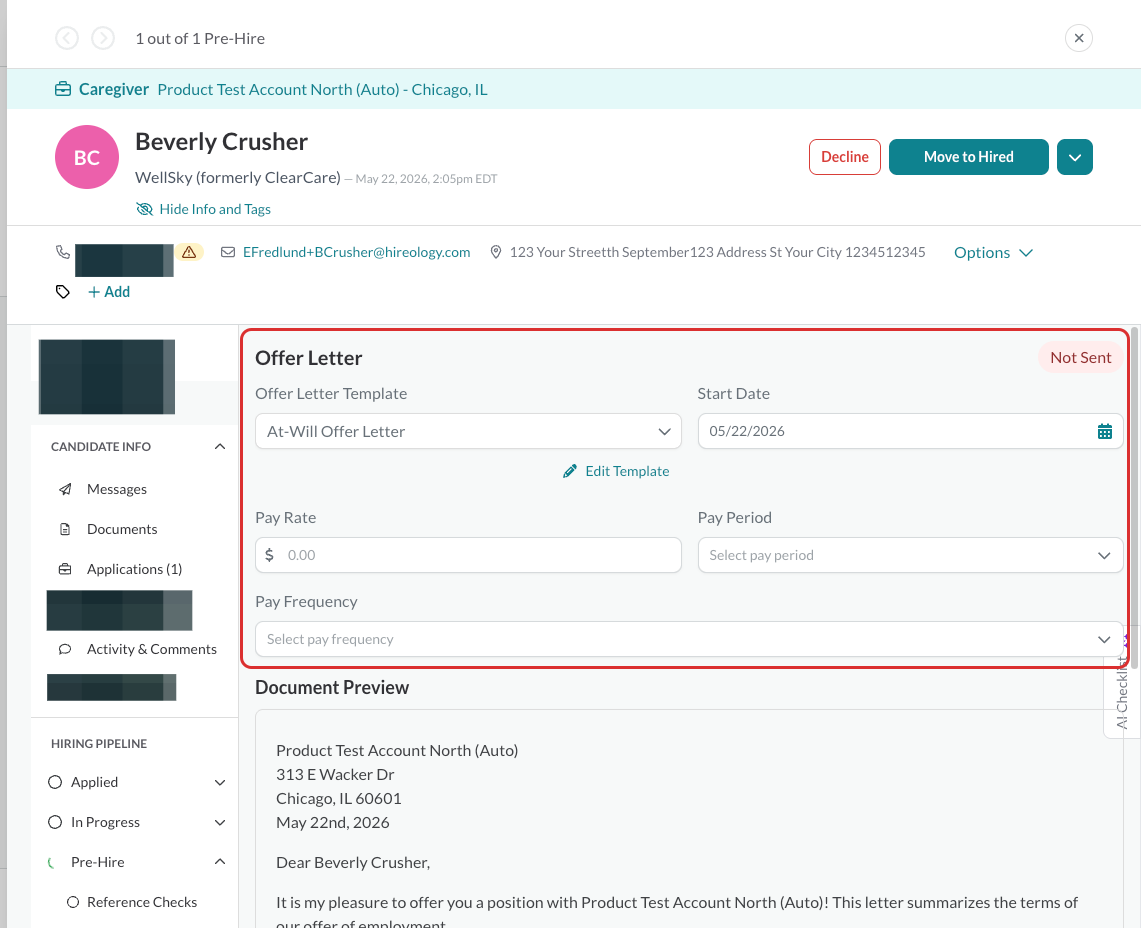Click the Activity comment bubble icon
Image resolution: width=1141 pixels, height=928 pixels.
[65, 649]
